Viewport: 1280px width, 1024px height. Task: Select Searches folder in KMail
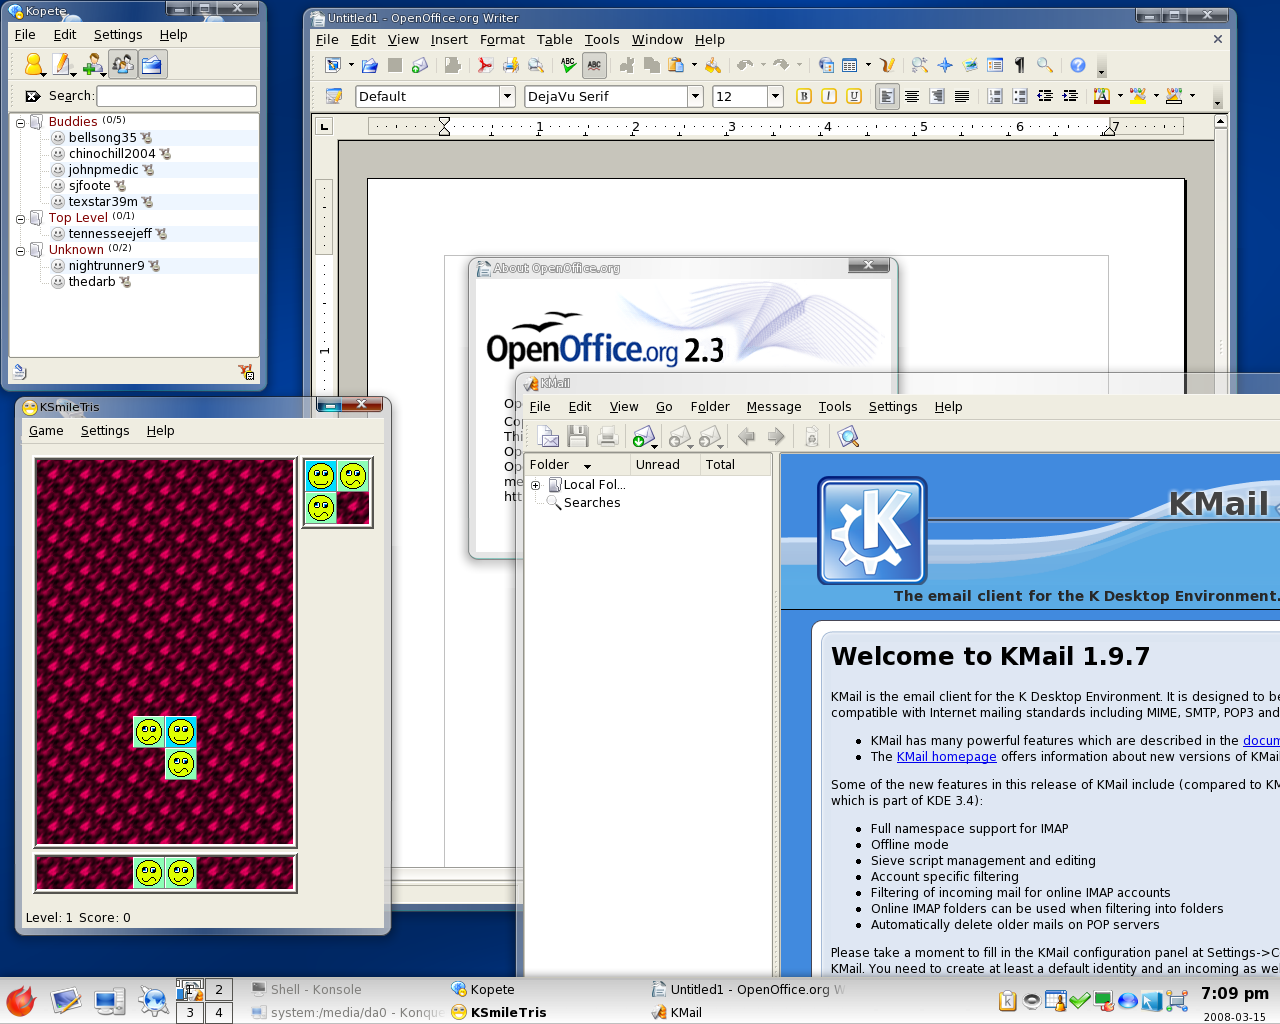[x=592, y=503]
